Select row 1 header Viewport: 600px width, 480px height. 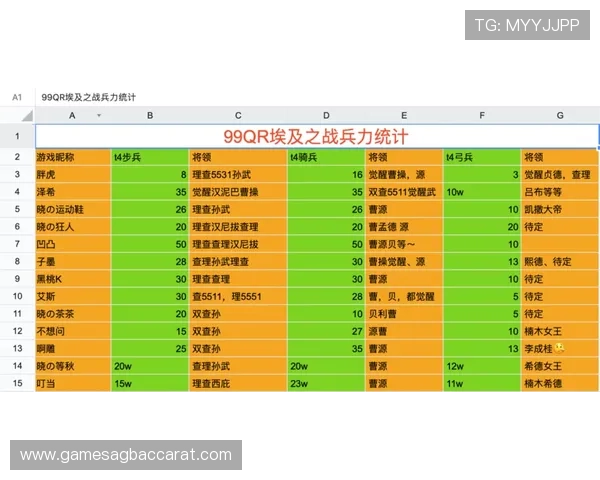(x=17, y=136)
